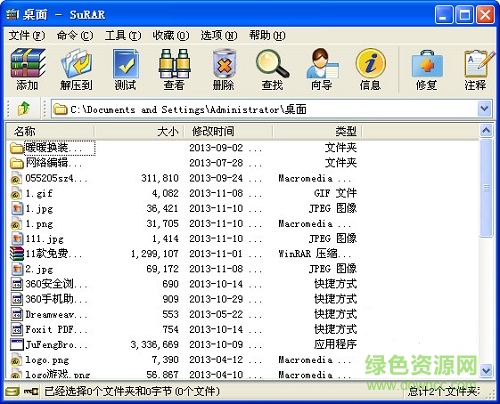
Task: Open the 工具(T) menu
Action: 123,35
